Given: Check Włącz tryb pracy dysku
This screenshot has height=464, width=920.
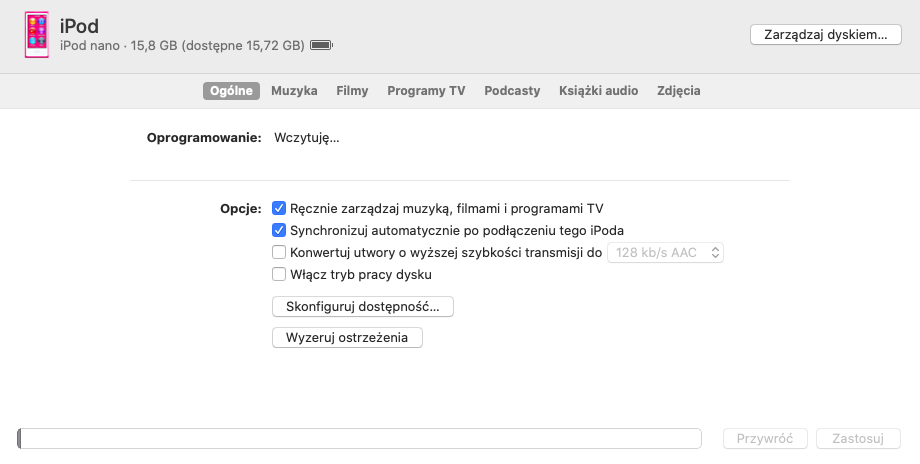Looking at the screenshot, I should tap(279, 275).
